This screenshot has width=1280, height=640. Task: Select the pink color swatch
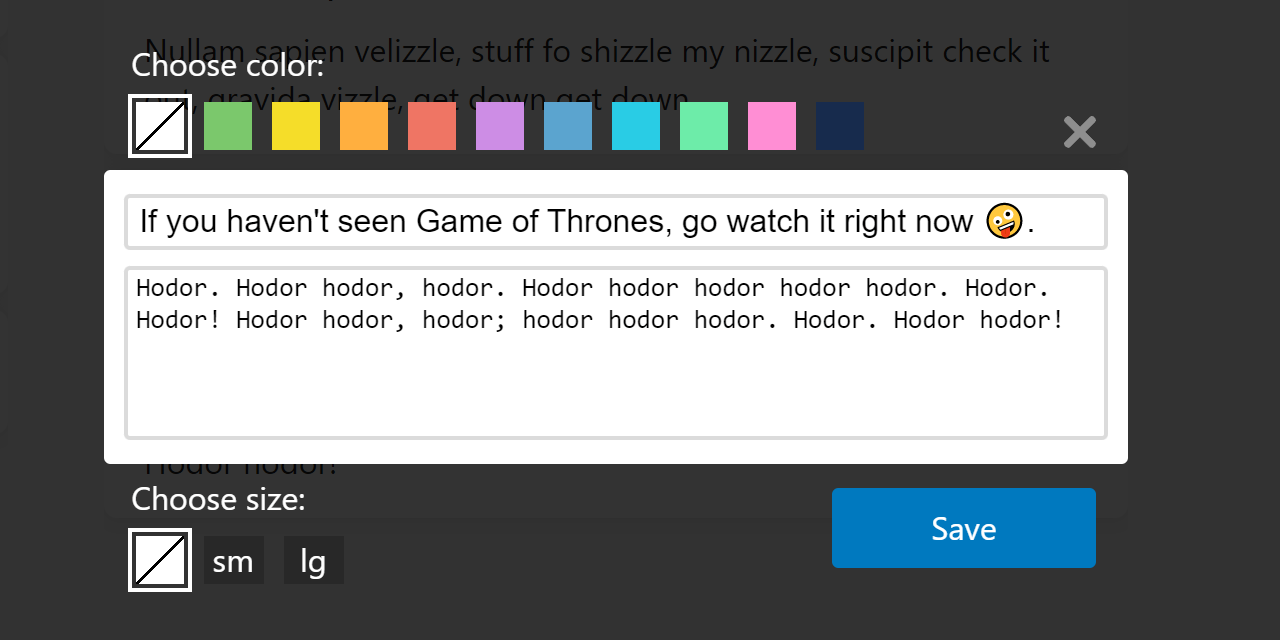[x=772, y=126]
